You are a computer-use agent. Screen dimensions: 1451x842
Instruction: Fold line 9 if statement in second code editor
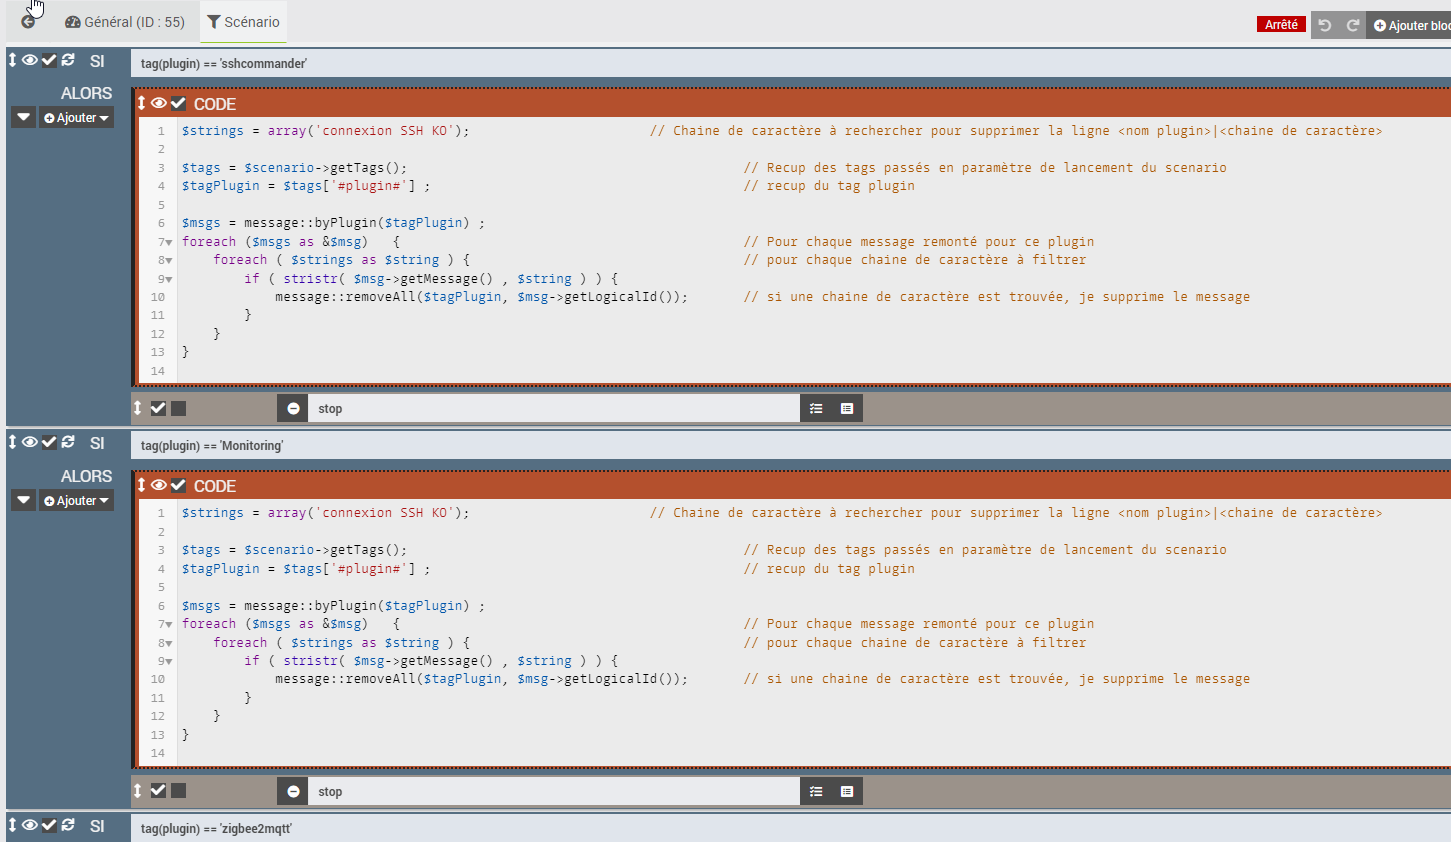(x=169, y=661)
